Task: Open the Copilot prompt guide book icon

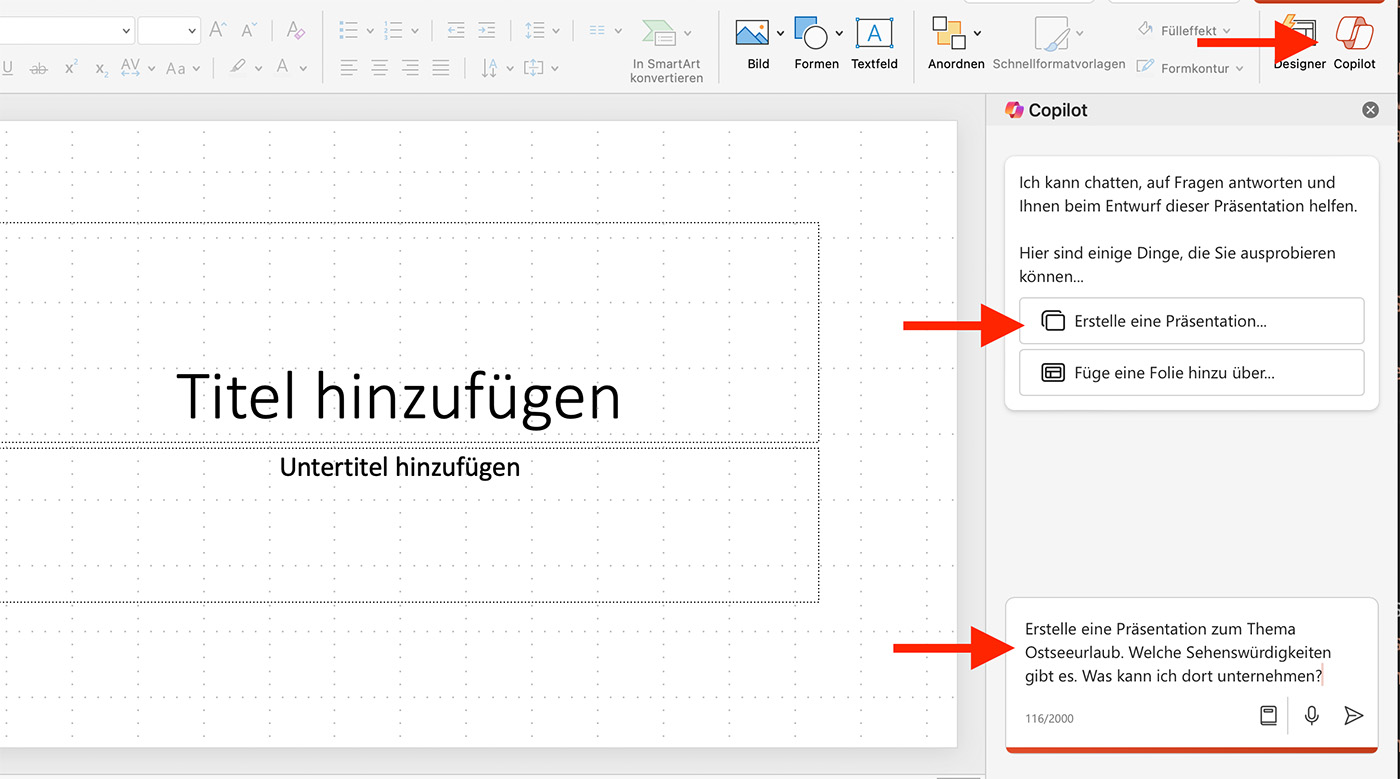Action: tap(1268, 715)
